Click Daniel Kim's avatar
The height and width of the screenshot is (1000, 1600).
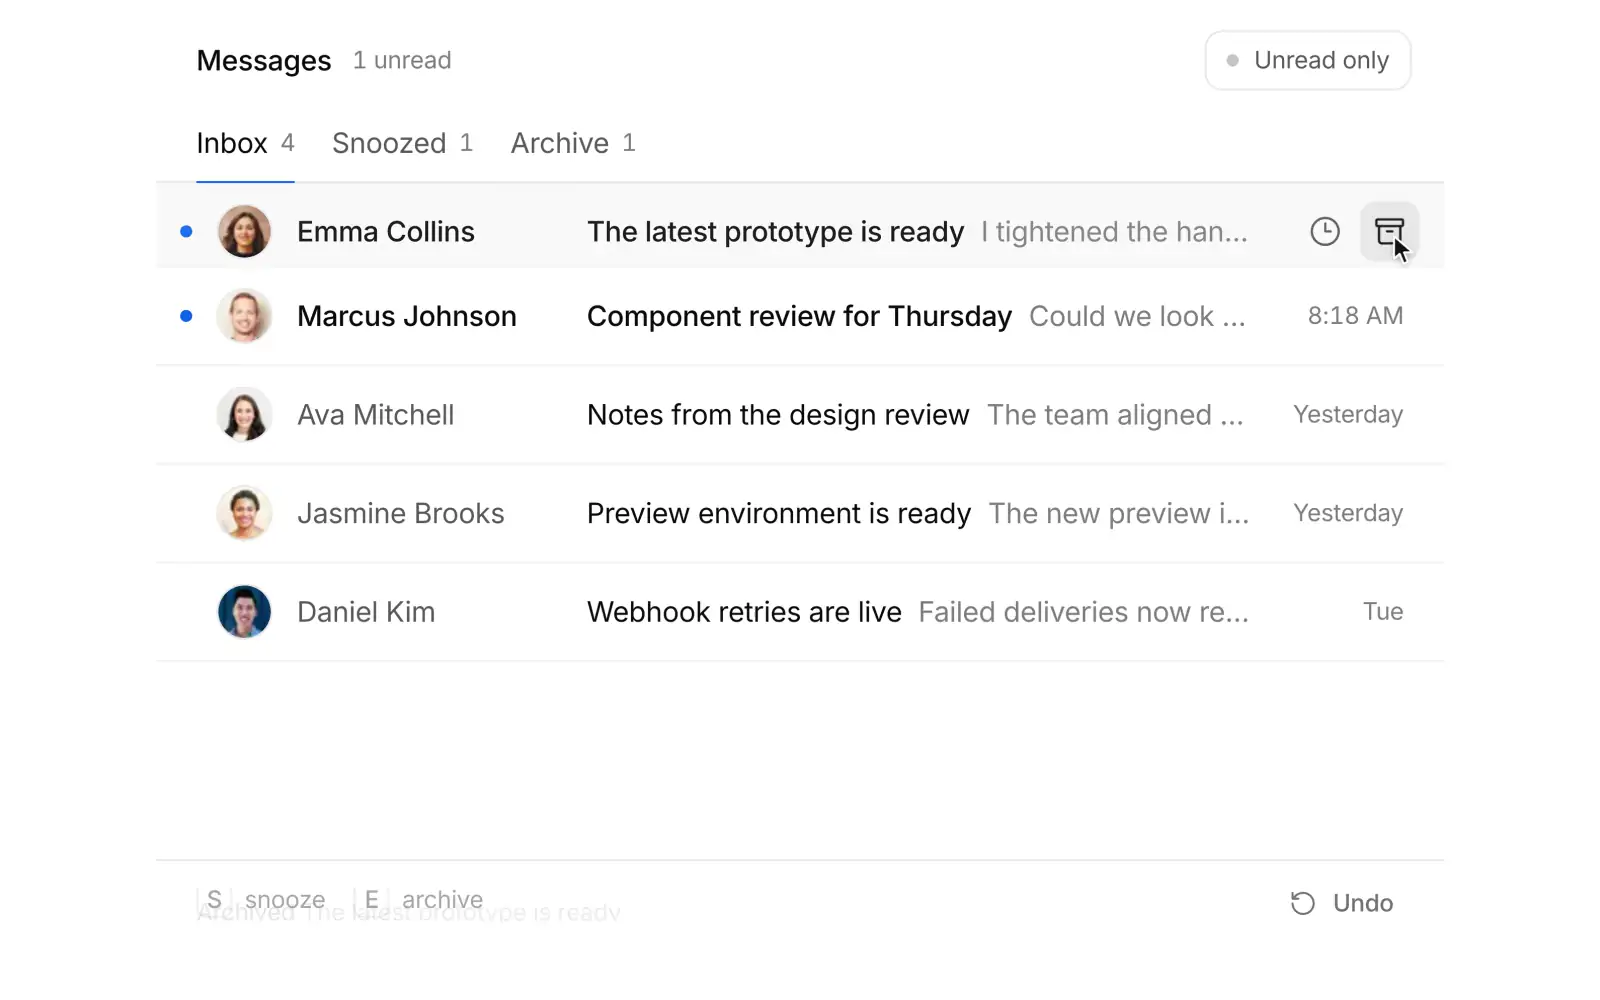tap(244, 612)
